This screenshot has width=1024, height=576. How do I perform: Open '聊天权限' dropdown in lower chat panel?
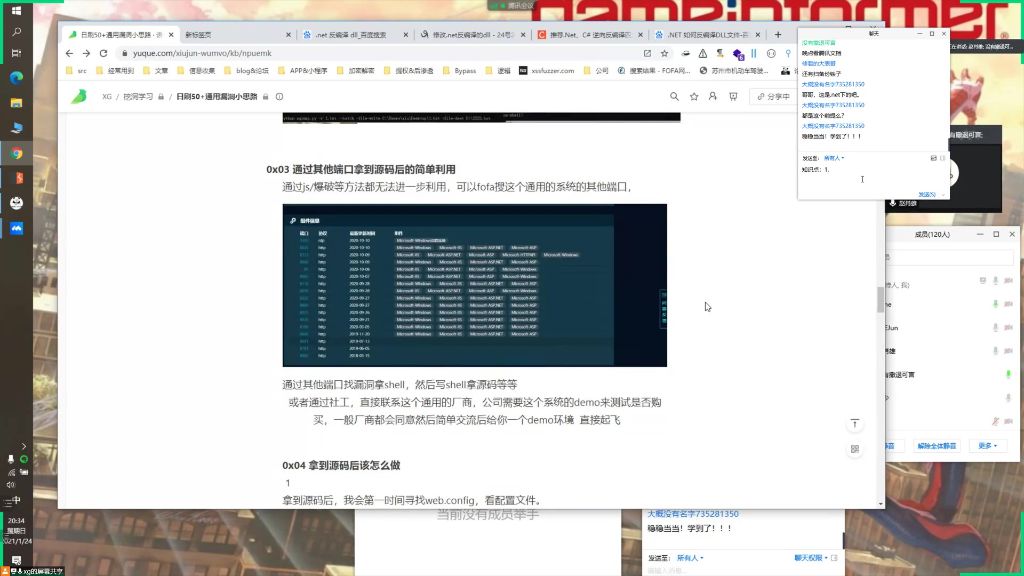[x=810, y=558]
